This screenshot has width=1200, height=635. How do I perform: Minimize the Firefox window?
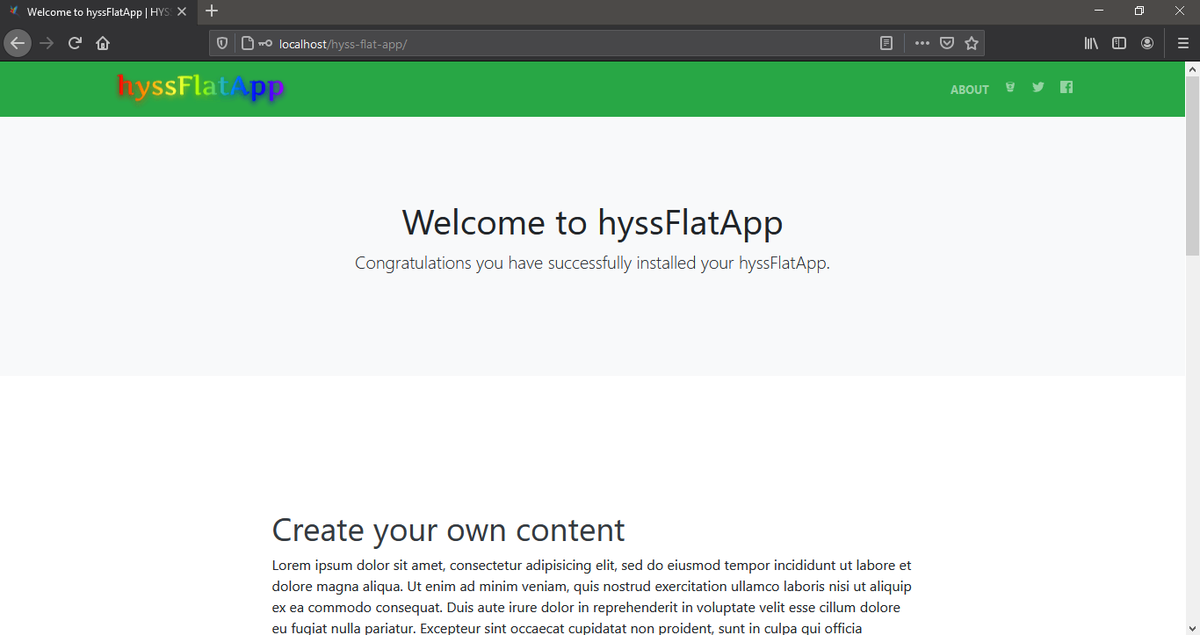point(1099,11)
